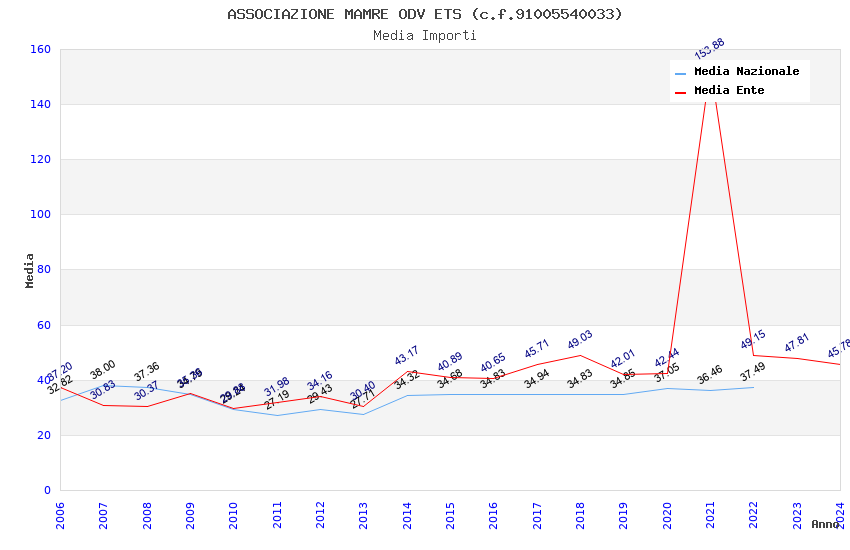This screenshot has width=850, height=550.
Task: Click the 40.65 data label for 2016
Action: click(493, 363)
